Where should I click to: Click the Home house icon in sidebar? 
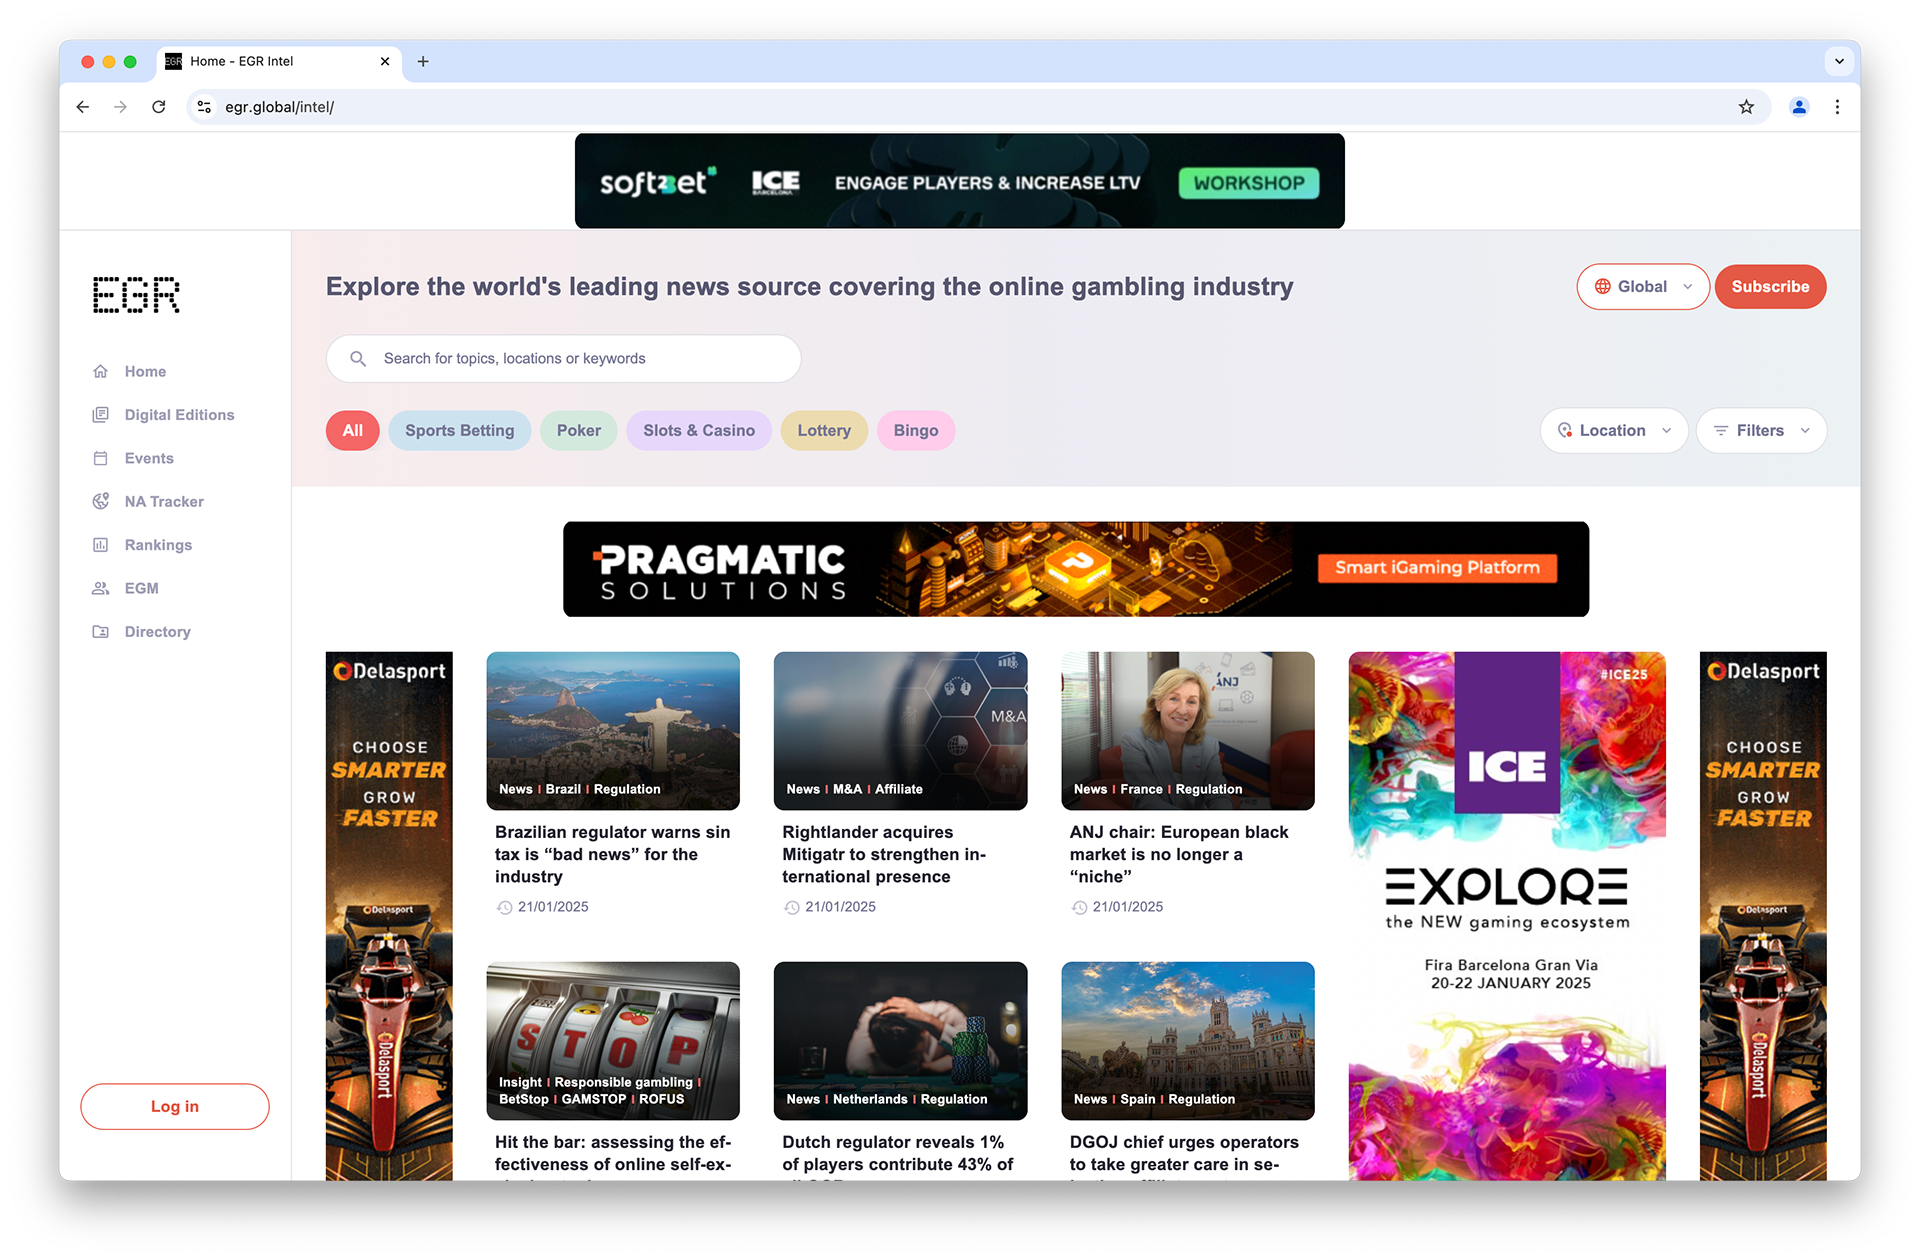[101, 371]
